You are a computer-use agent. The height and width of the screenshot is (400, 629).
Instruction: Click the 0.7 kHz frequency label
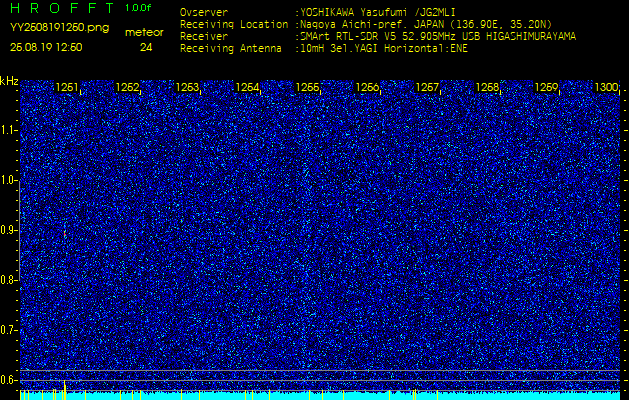tap(8, 330)
